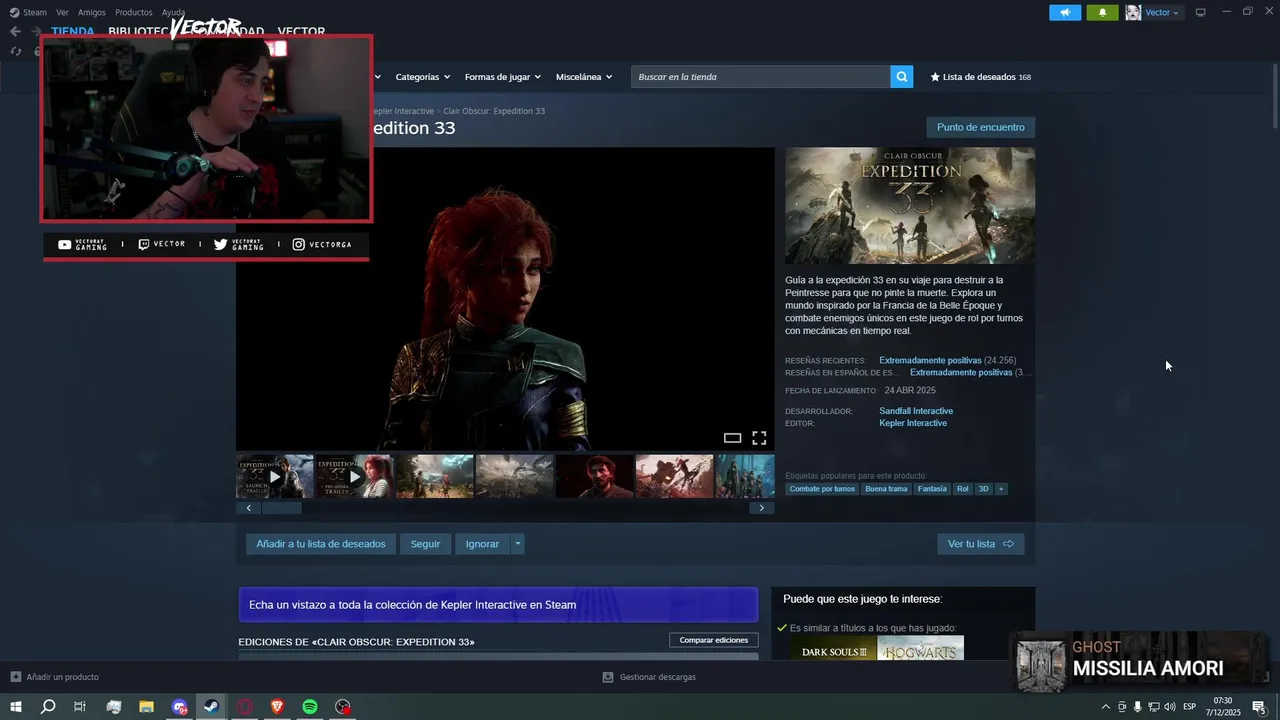Open Gestionar descargas at the bottom

(649, 677)
